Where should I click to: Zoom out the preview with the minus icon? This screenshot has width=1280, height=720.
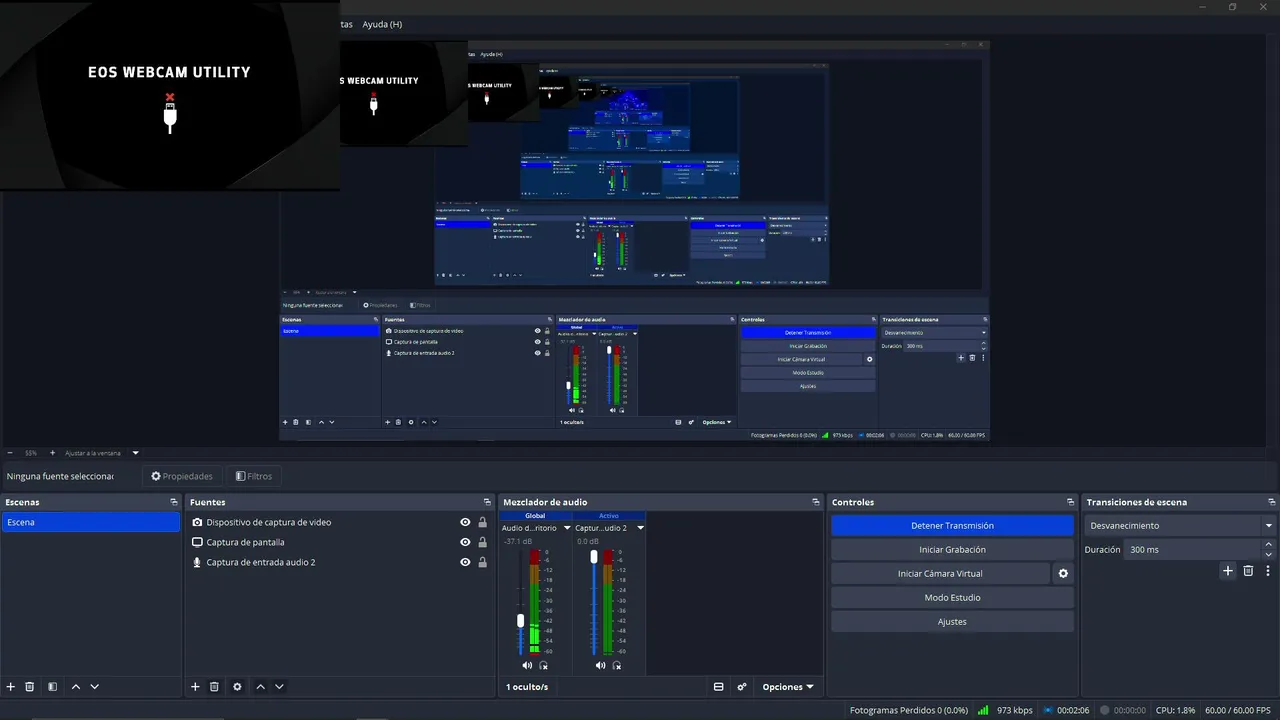(10, 453)
